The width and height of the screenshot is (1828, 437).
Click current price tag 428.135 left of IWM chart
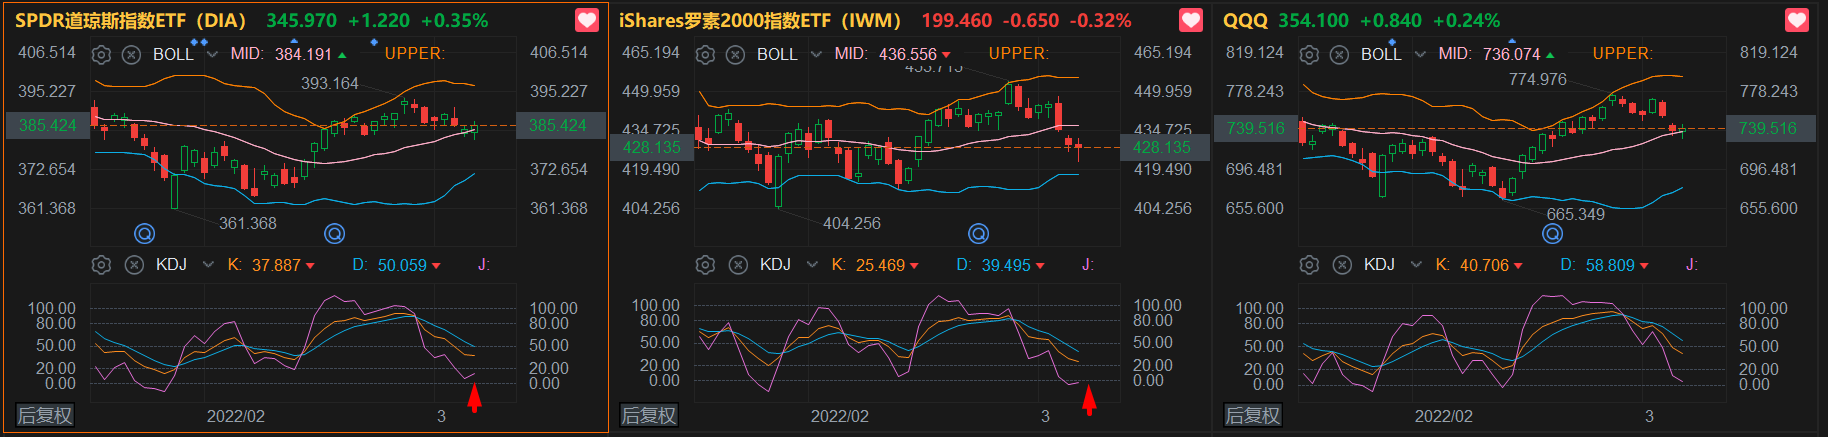(651, 147)
